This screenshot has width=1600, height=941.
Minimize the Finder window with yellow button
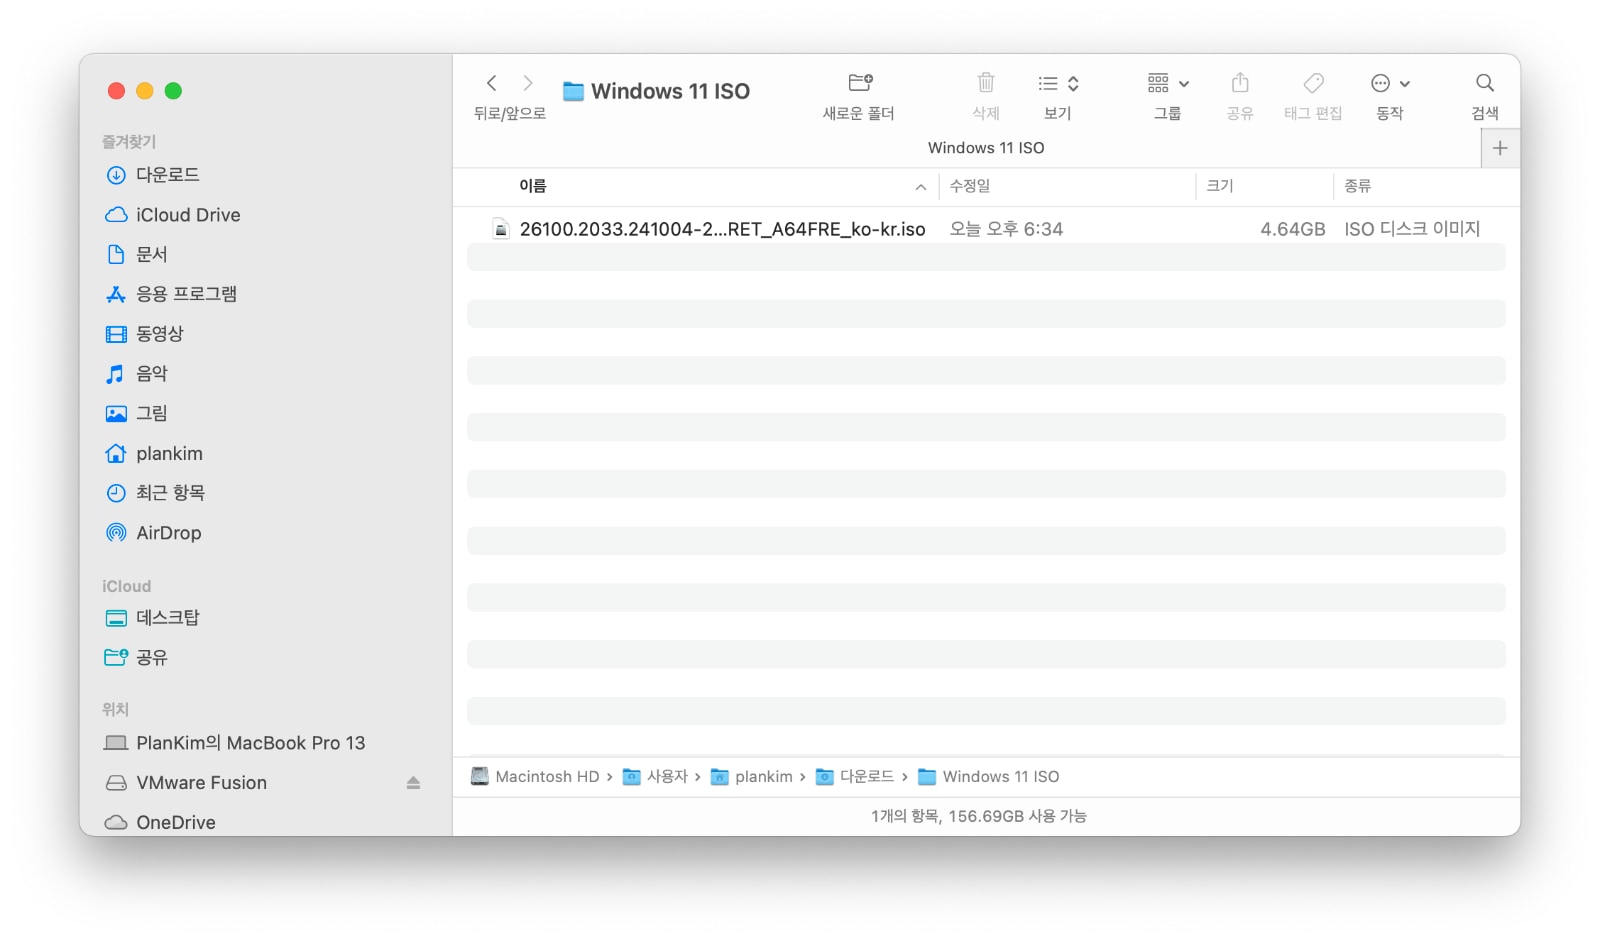click(x=144, y=91)
